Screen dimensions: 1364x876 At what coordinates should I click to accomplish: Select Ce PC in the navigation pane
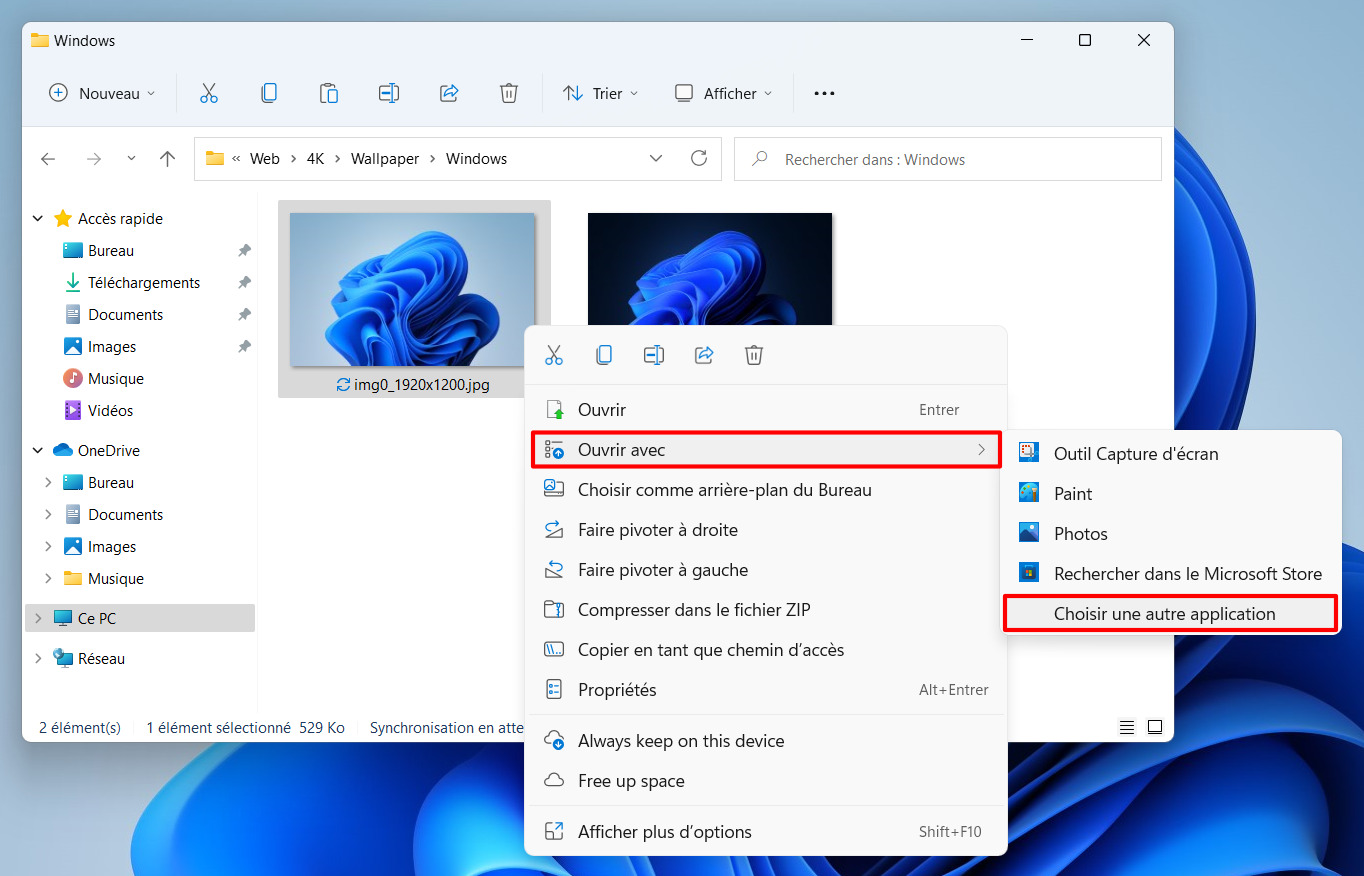pos(140,619)
